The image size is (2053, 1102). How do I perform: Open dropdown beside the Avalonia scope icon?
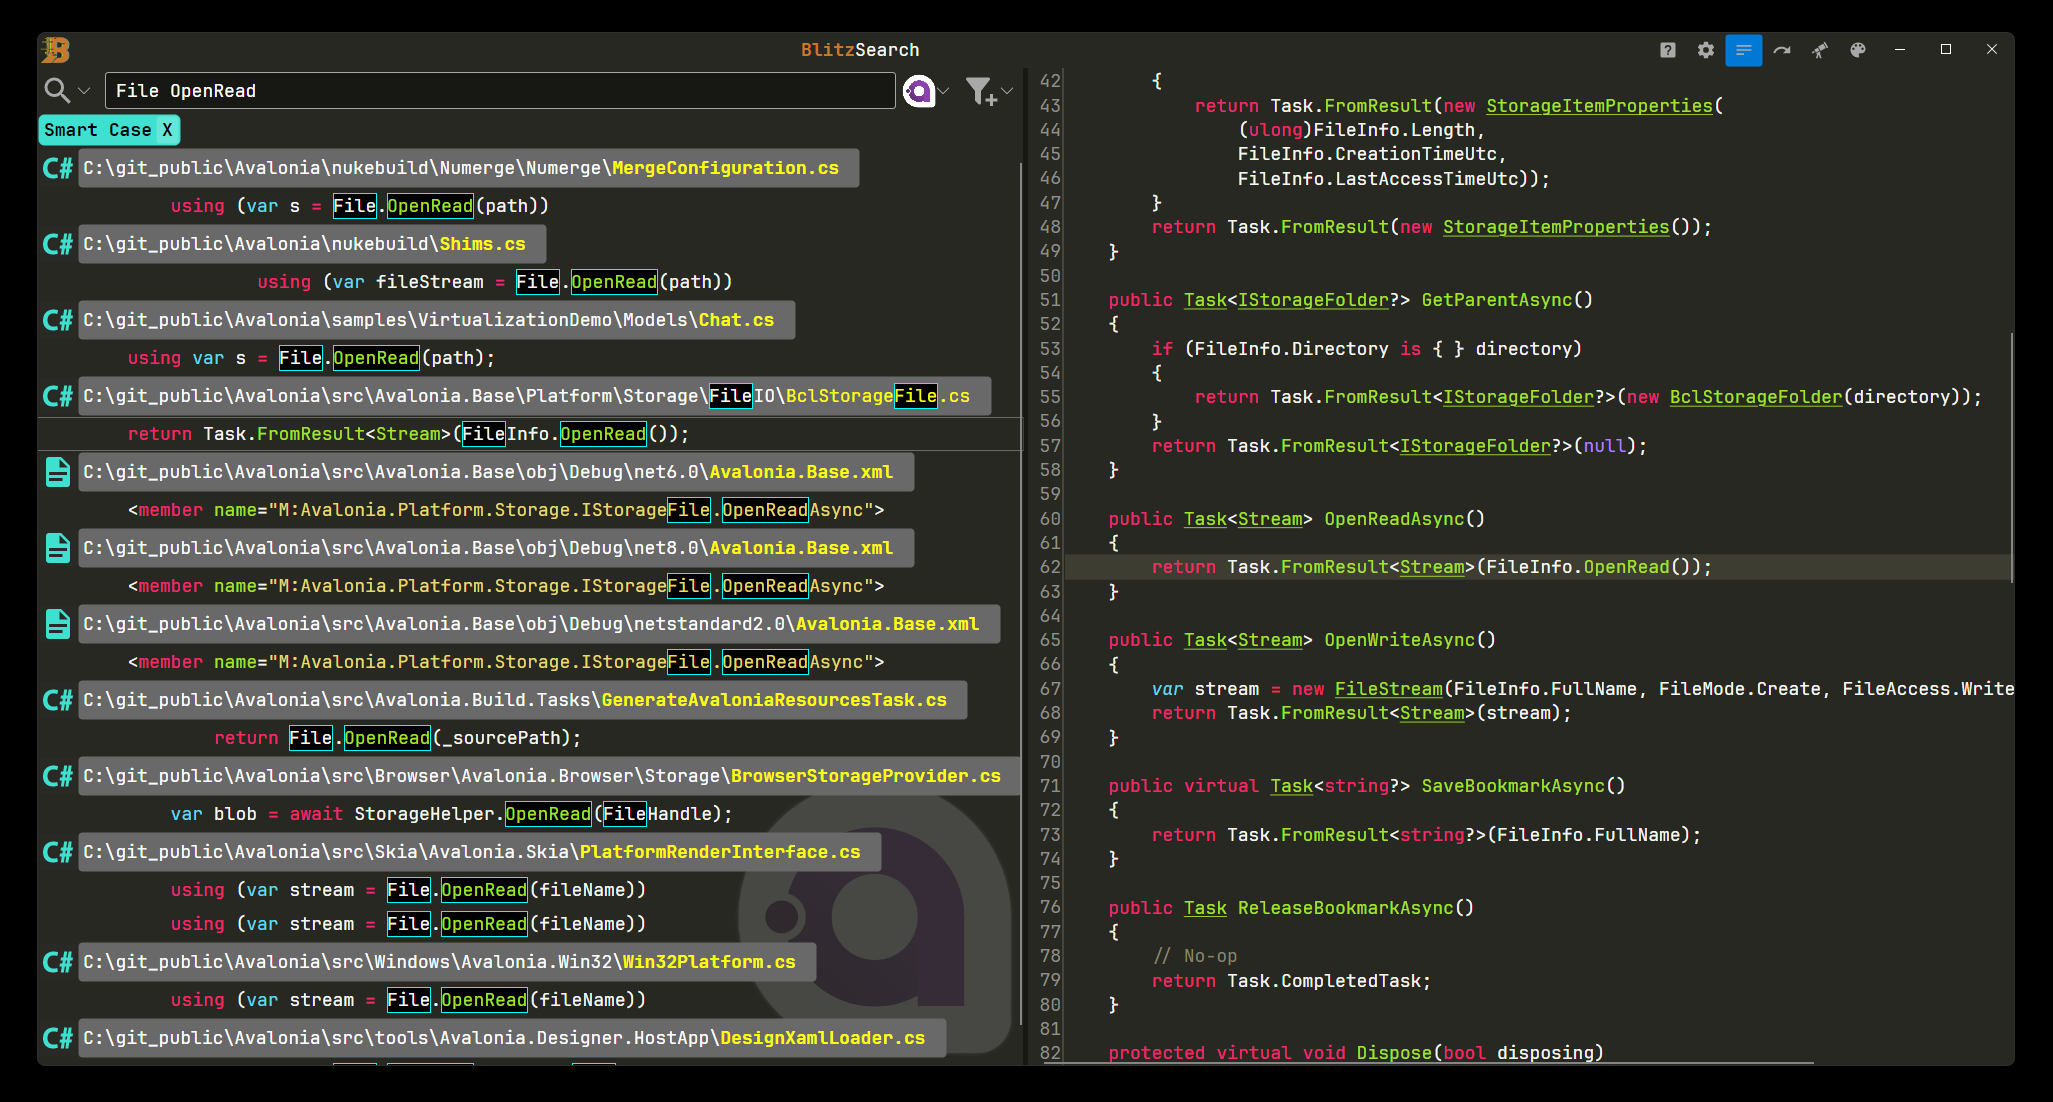tap(944, 91)
